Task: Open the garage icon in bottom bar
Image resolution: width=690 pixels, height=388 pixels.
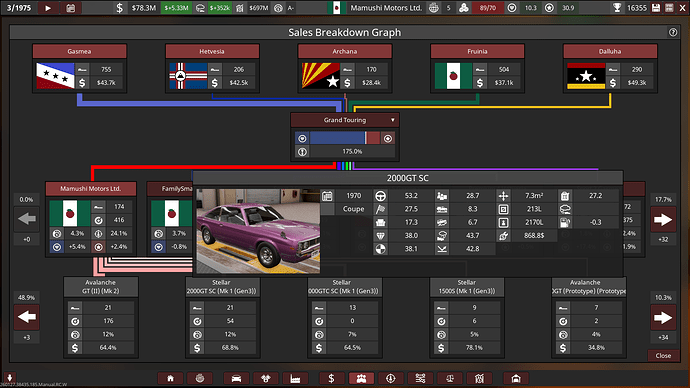Action: point(516,378)
